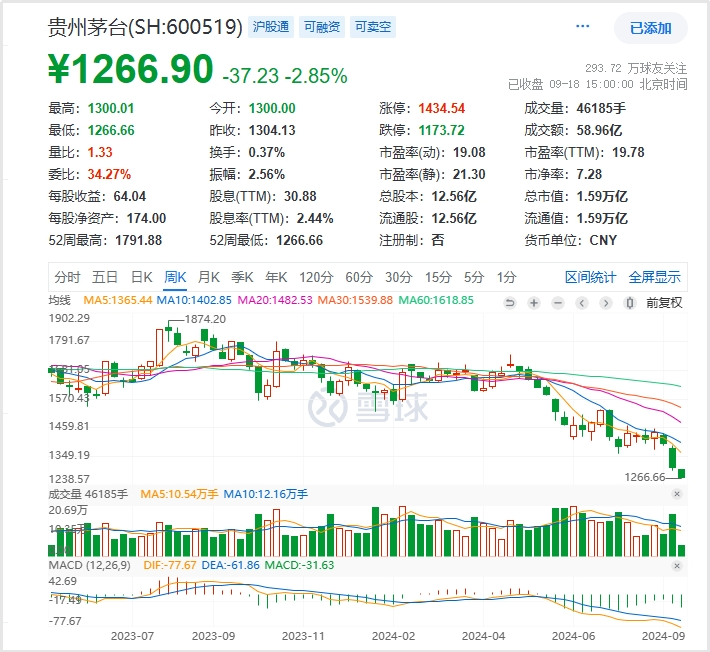The image size is (710, 652).
Task: Click the current price ¥1266.90
Action: coord(130,69)
